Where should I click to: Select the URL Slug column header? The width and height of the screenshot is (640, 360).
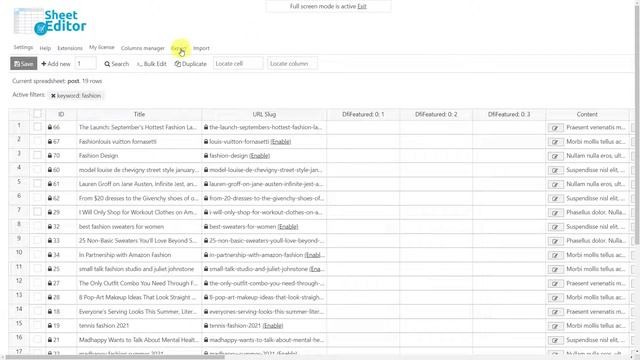point(264,114)
